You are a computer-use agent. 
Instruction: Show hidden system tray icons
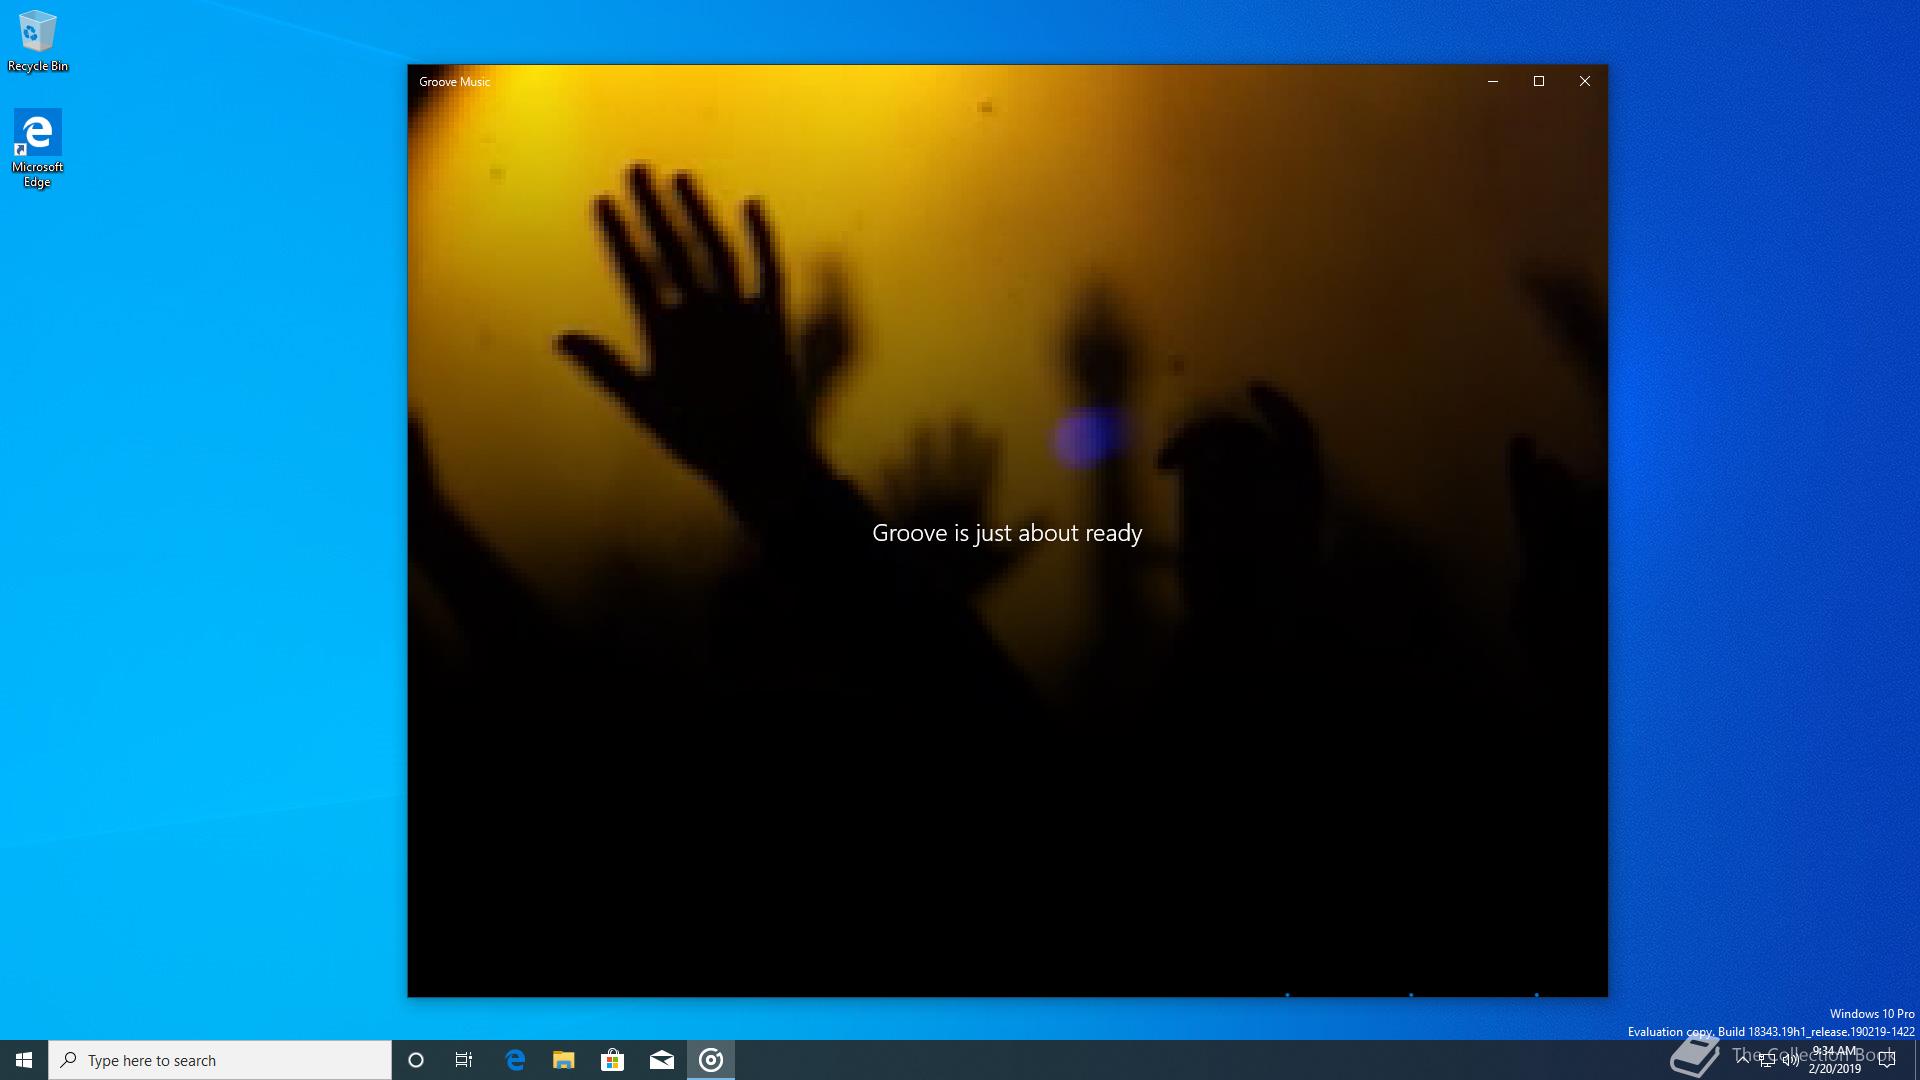(1743, 1060)
